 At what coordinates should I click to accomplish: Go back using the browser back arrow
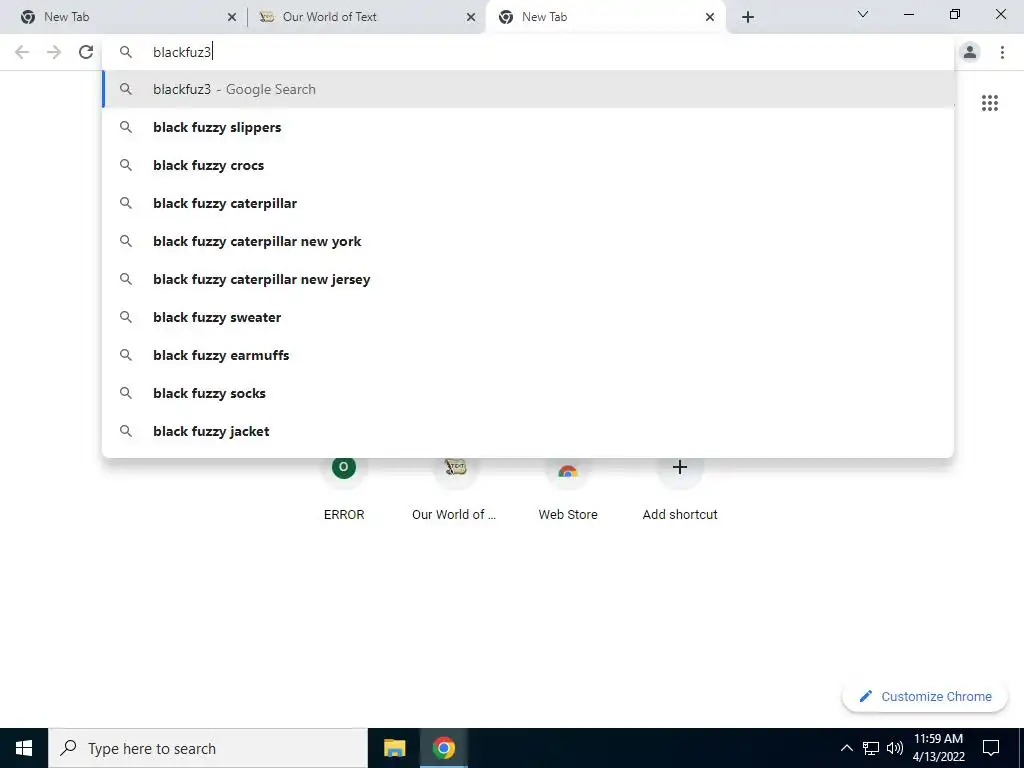pyautogui.click(x=22, y=52)
